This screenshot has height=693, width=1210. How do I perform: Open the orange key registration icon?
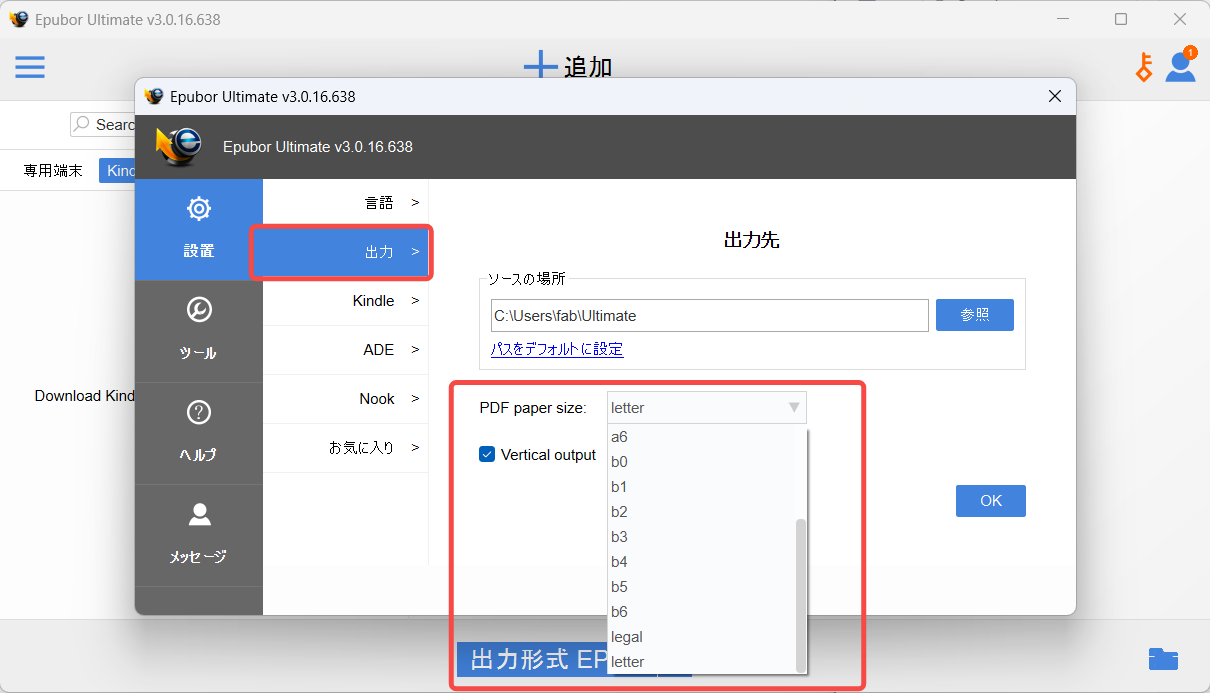tap(1144, 67)
